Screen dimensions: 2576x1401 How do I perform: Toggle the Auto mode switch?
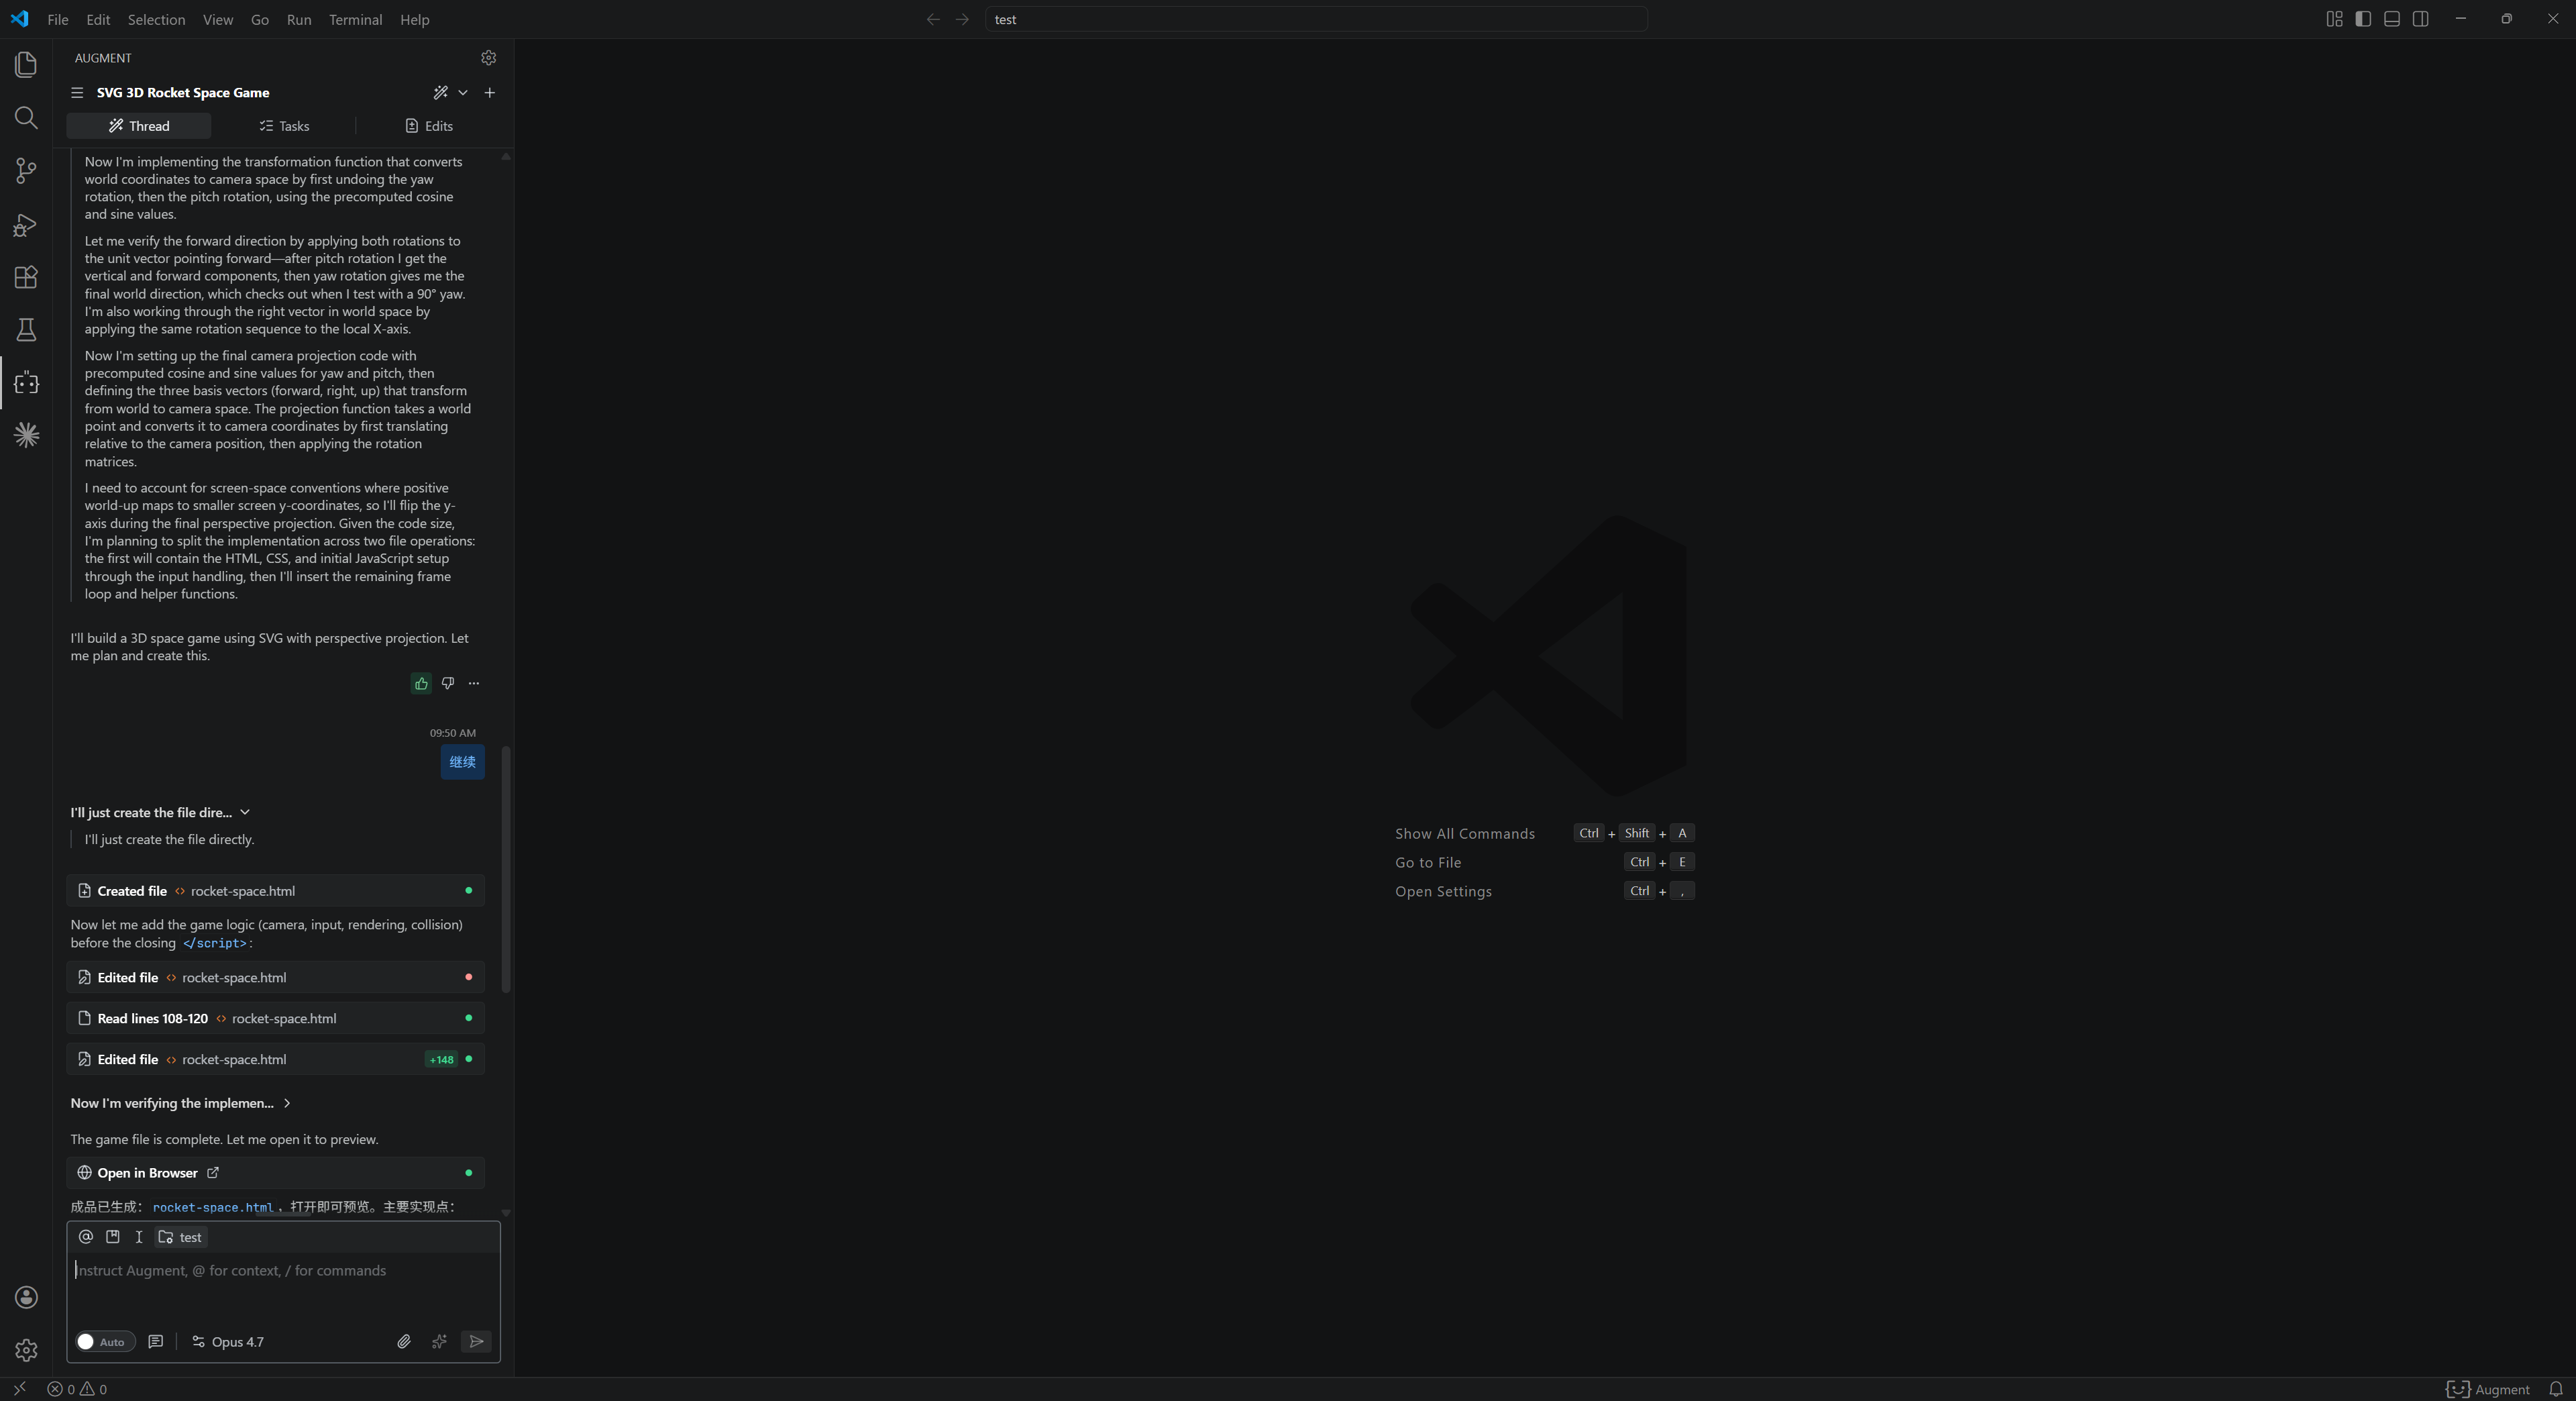(105, 1342)
